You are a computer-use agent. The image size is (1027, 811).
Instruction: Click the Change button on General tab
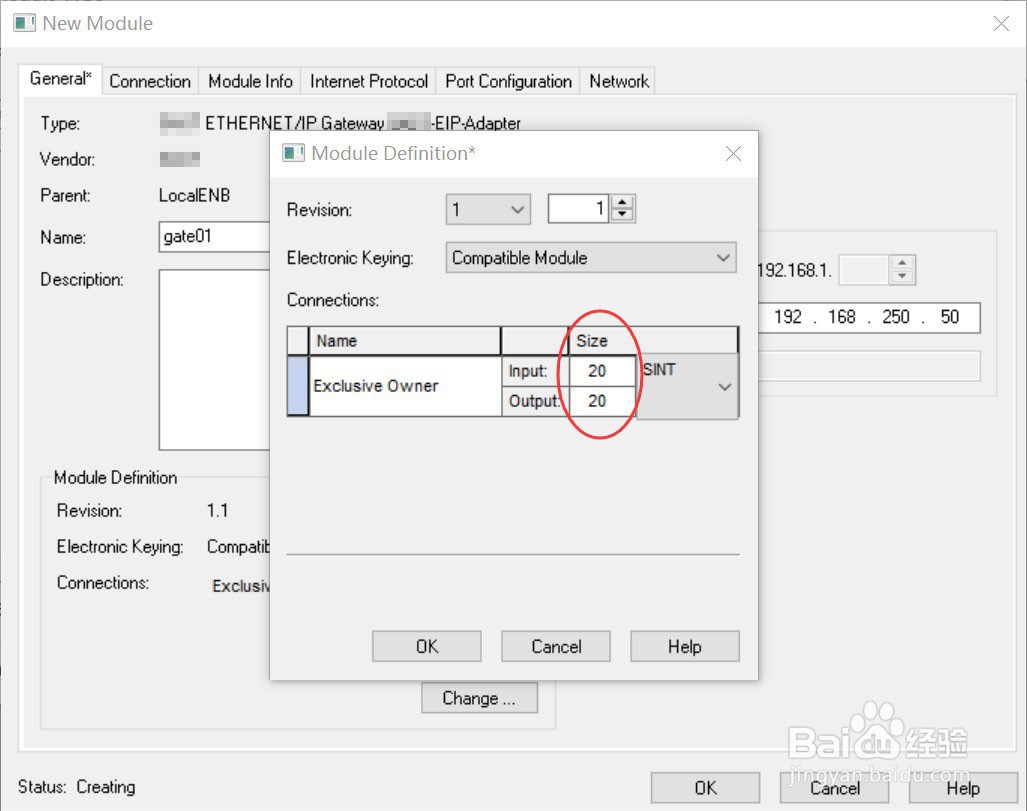pyautogui.click(x=478, y=698)
